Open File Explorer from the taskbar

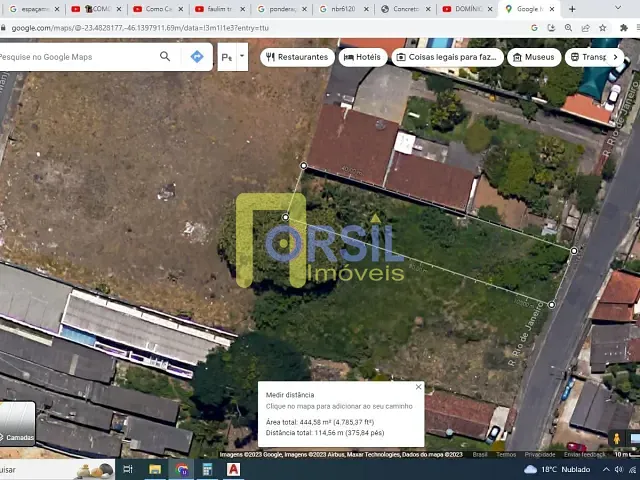155,469
